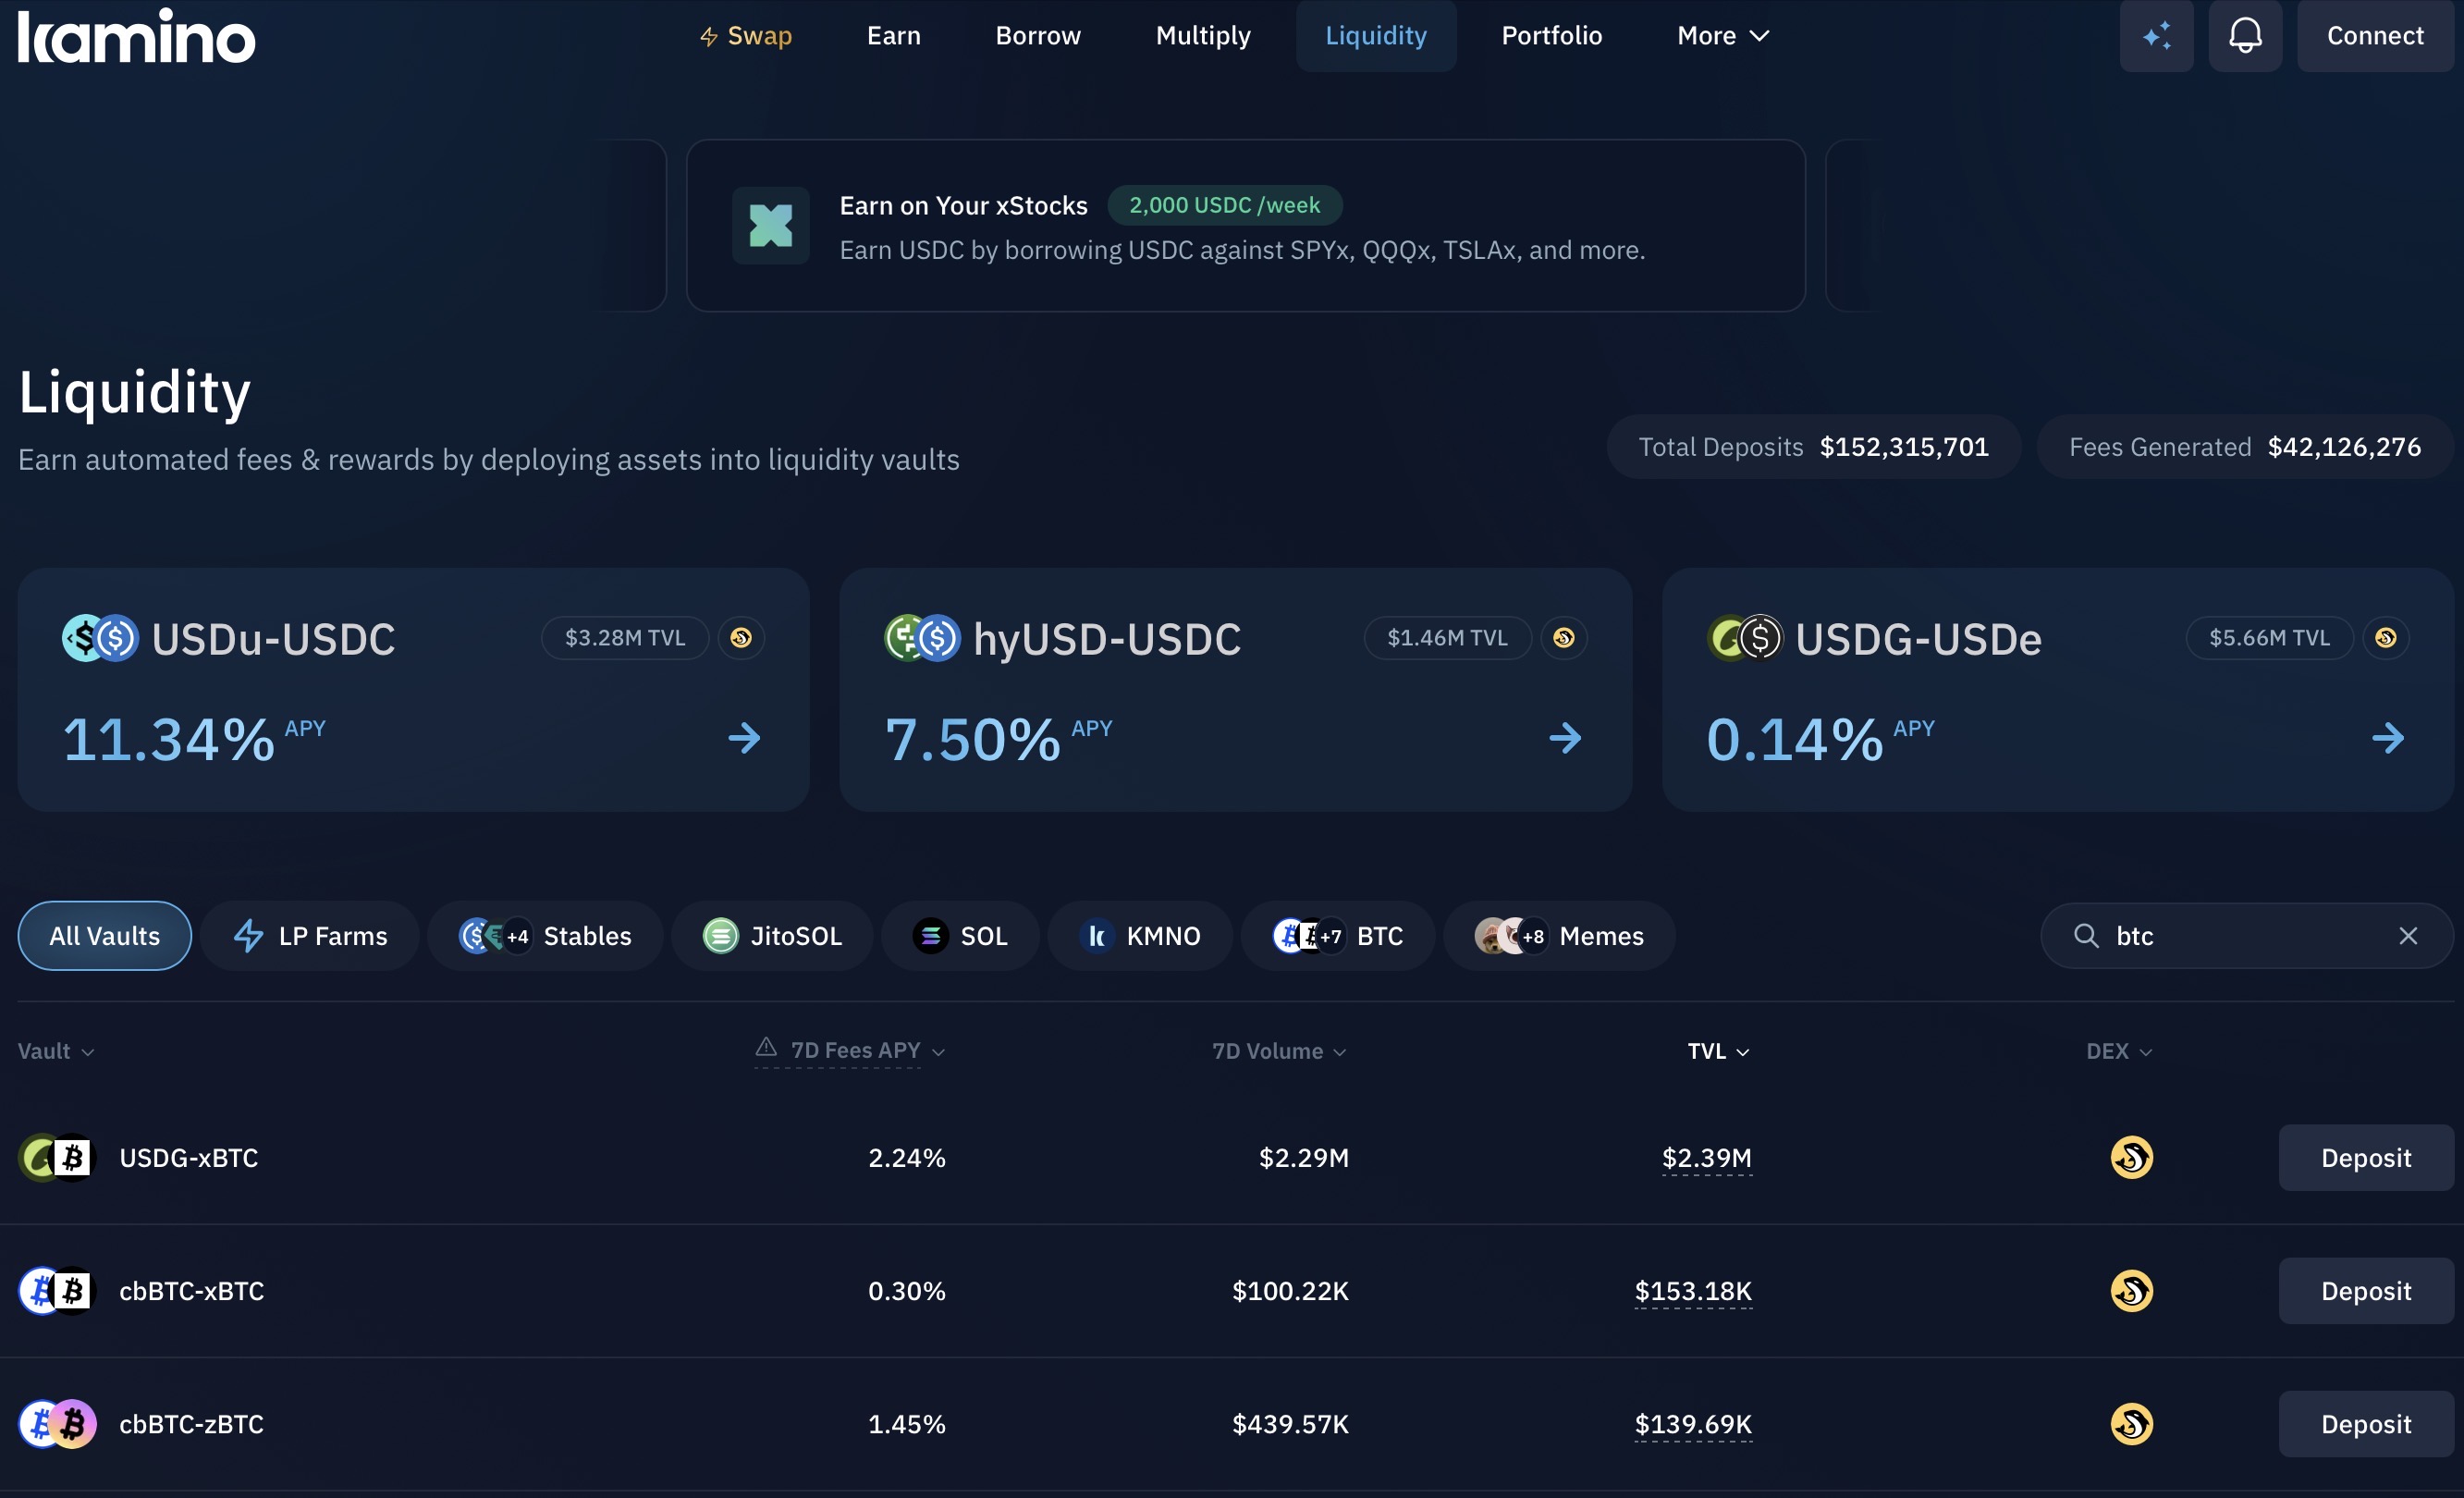Click DEX icon in cbBTC-zBTC row
Screen dimensions: 2464x1498
2132,1424
